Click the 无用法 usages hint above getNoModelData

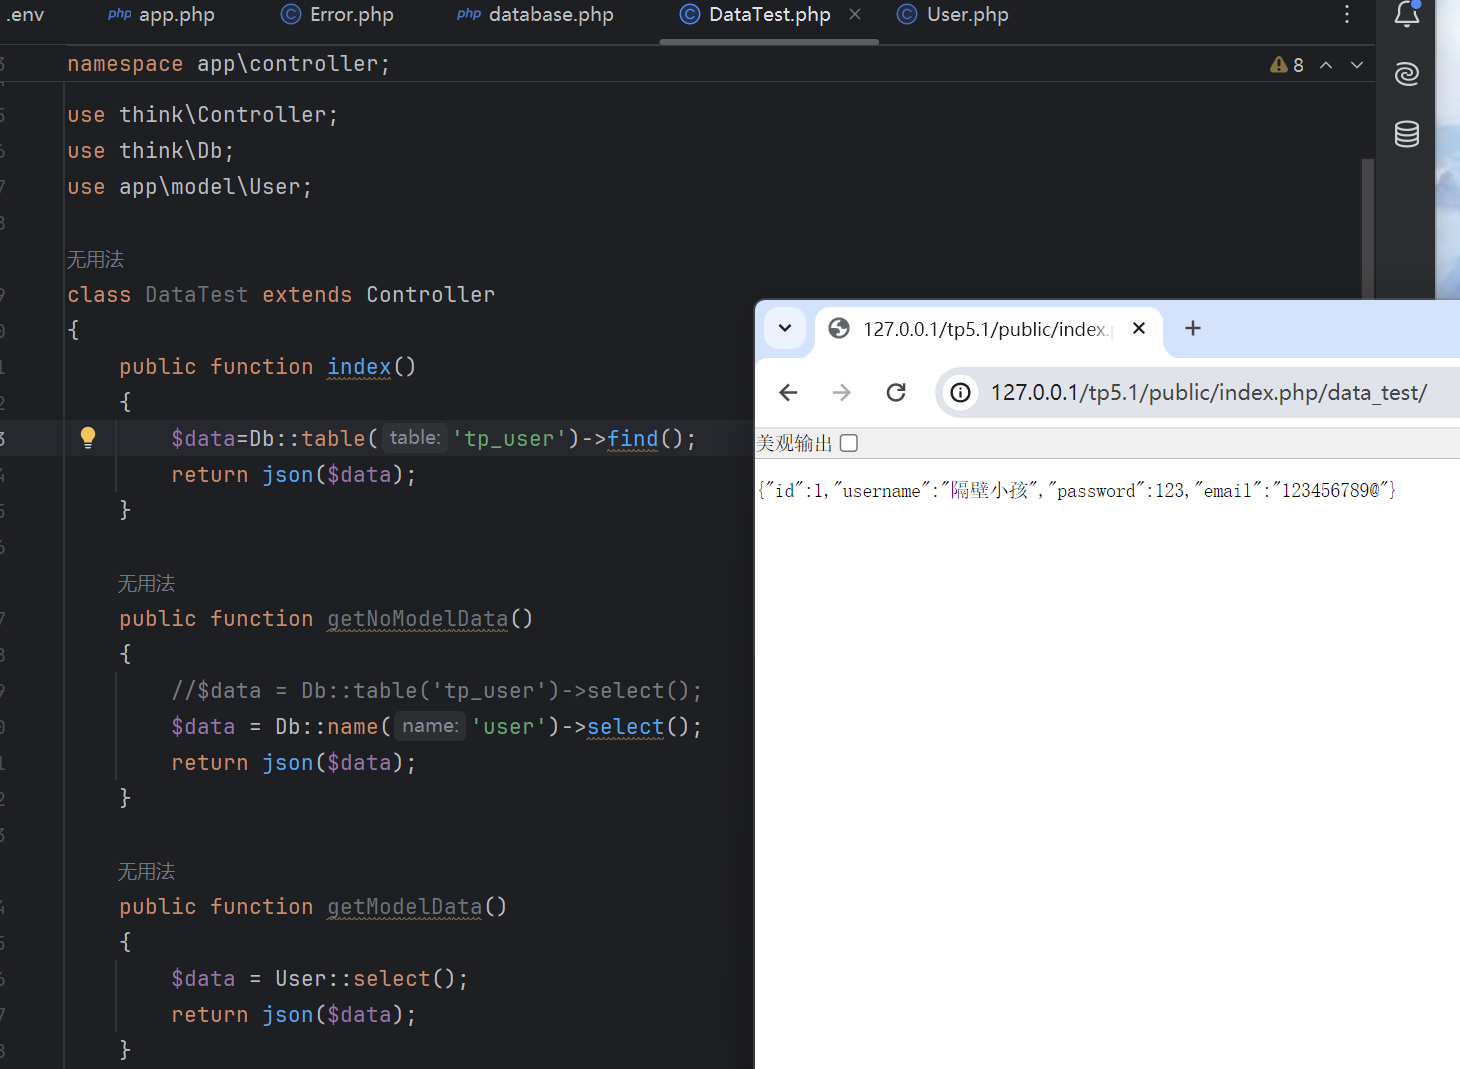[147, 584]
